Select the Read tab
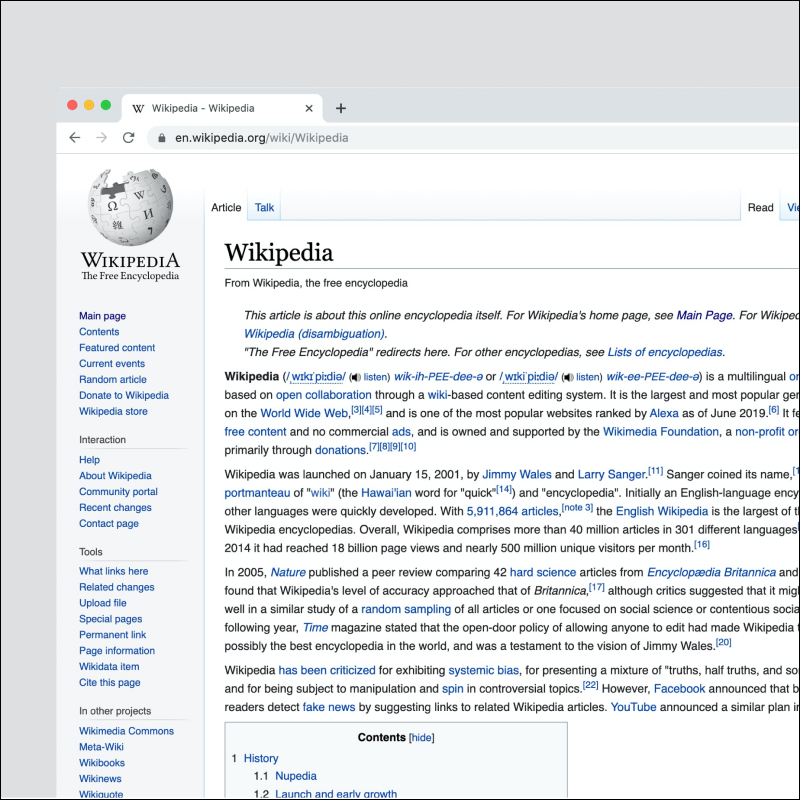Screen dimensions: 800x800 click(x=760, y=208)
